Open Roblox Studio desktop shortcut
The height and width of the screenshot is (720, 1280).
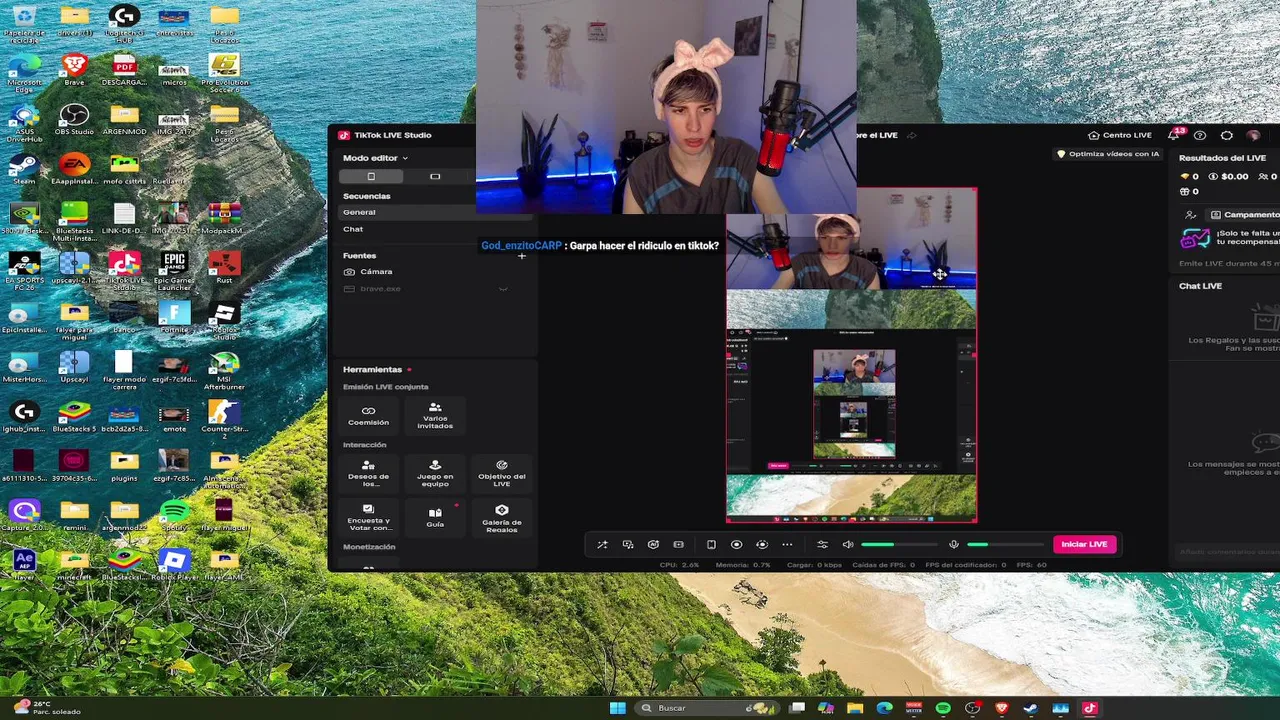click(224, 320)
